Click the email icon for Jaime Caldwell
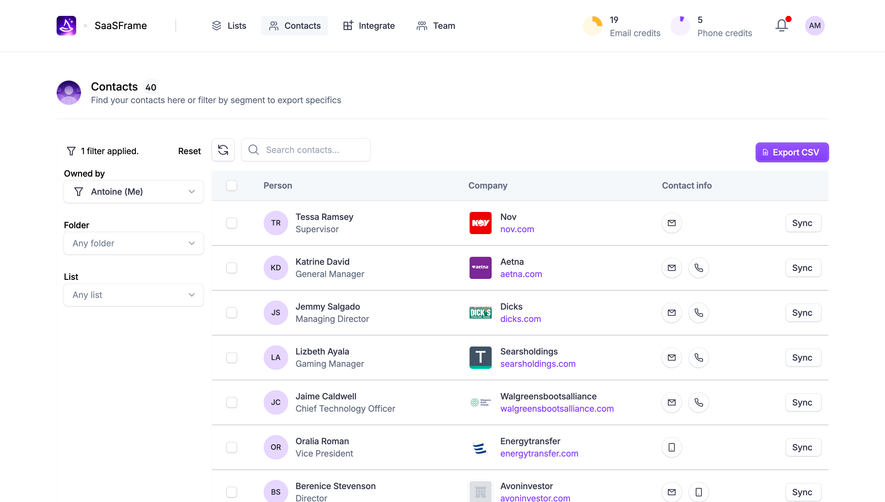885x502 pixels. click(672, 402)
